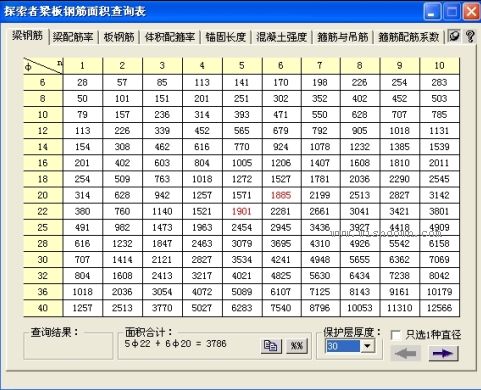
Task: Open help via question mark icon
Action: [470, 36]
